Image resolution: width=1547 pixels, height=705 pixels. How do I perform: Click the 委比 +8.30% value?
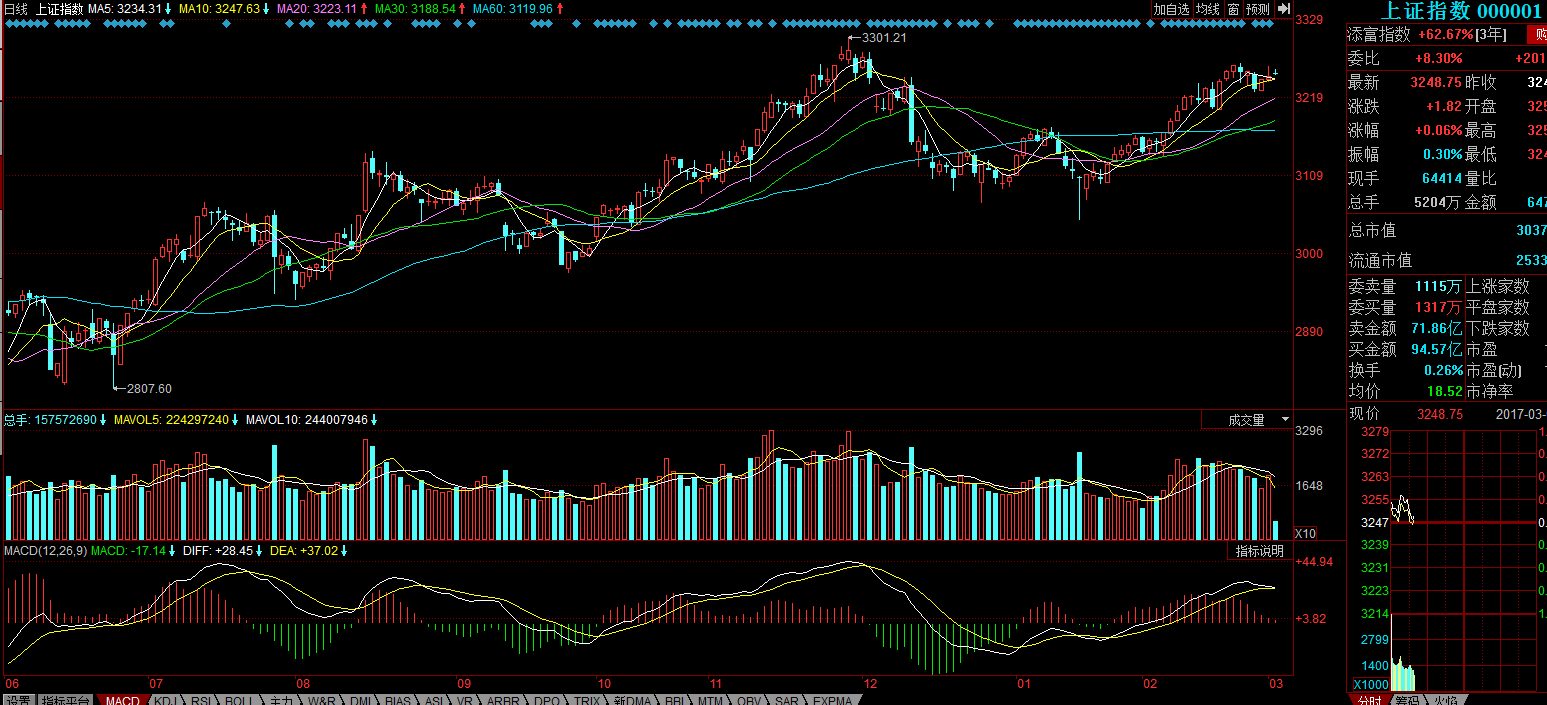[x=1439, y=58]
